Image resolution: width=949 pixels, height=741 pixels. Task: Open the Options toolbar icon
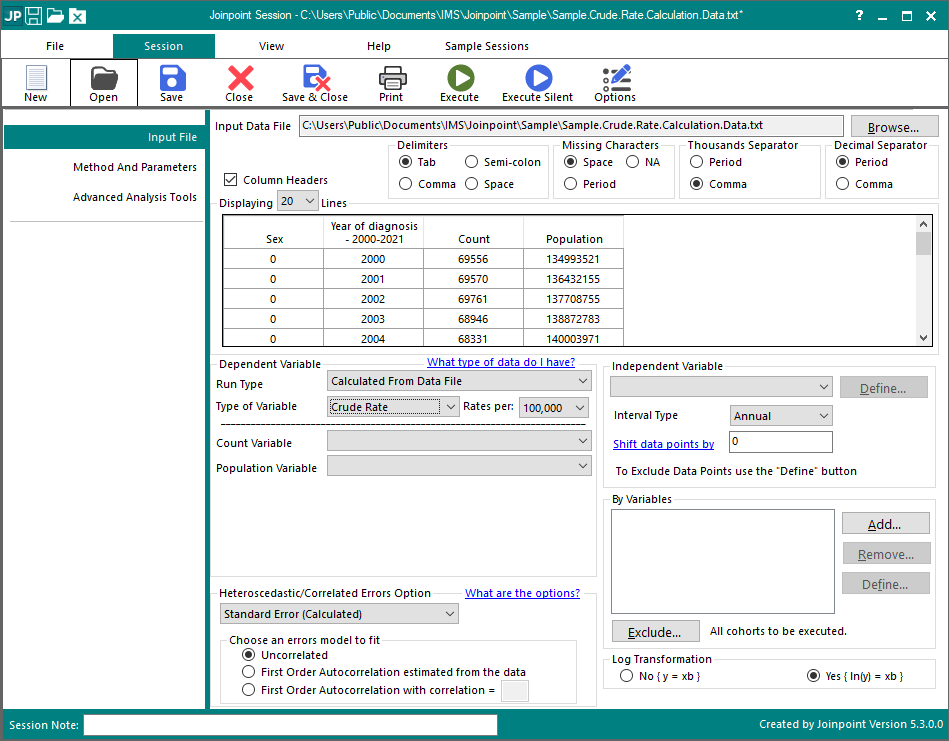click(615, 82)
